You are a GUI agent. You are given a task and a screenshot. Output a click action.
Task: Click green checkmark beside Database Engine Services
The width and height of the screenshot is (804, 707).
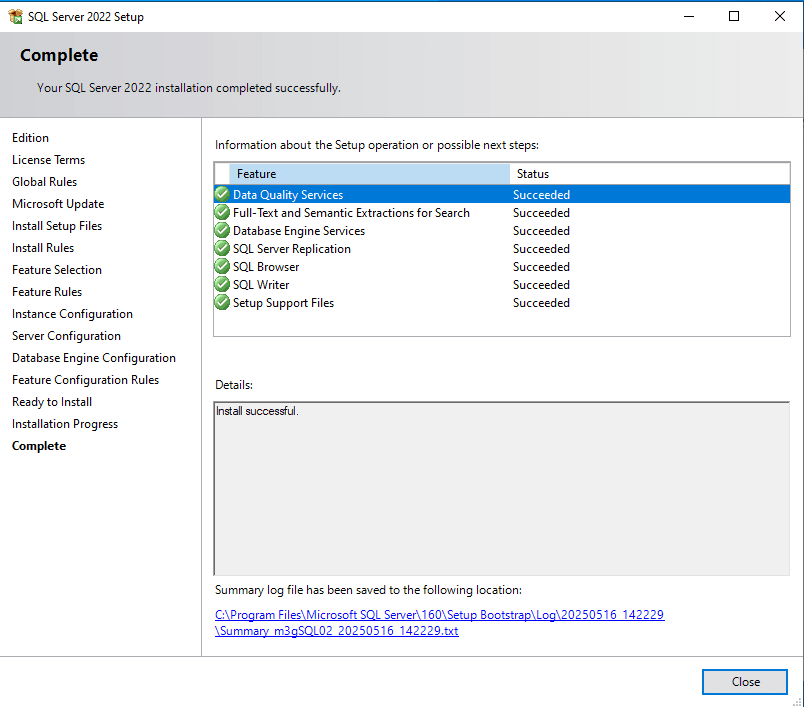222,230
